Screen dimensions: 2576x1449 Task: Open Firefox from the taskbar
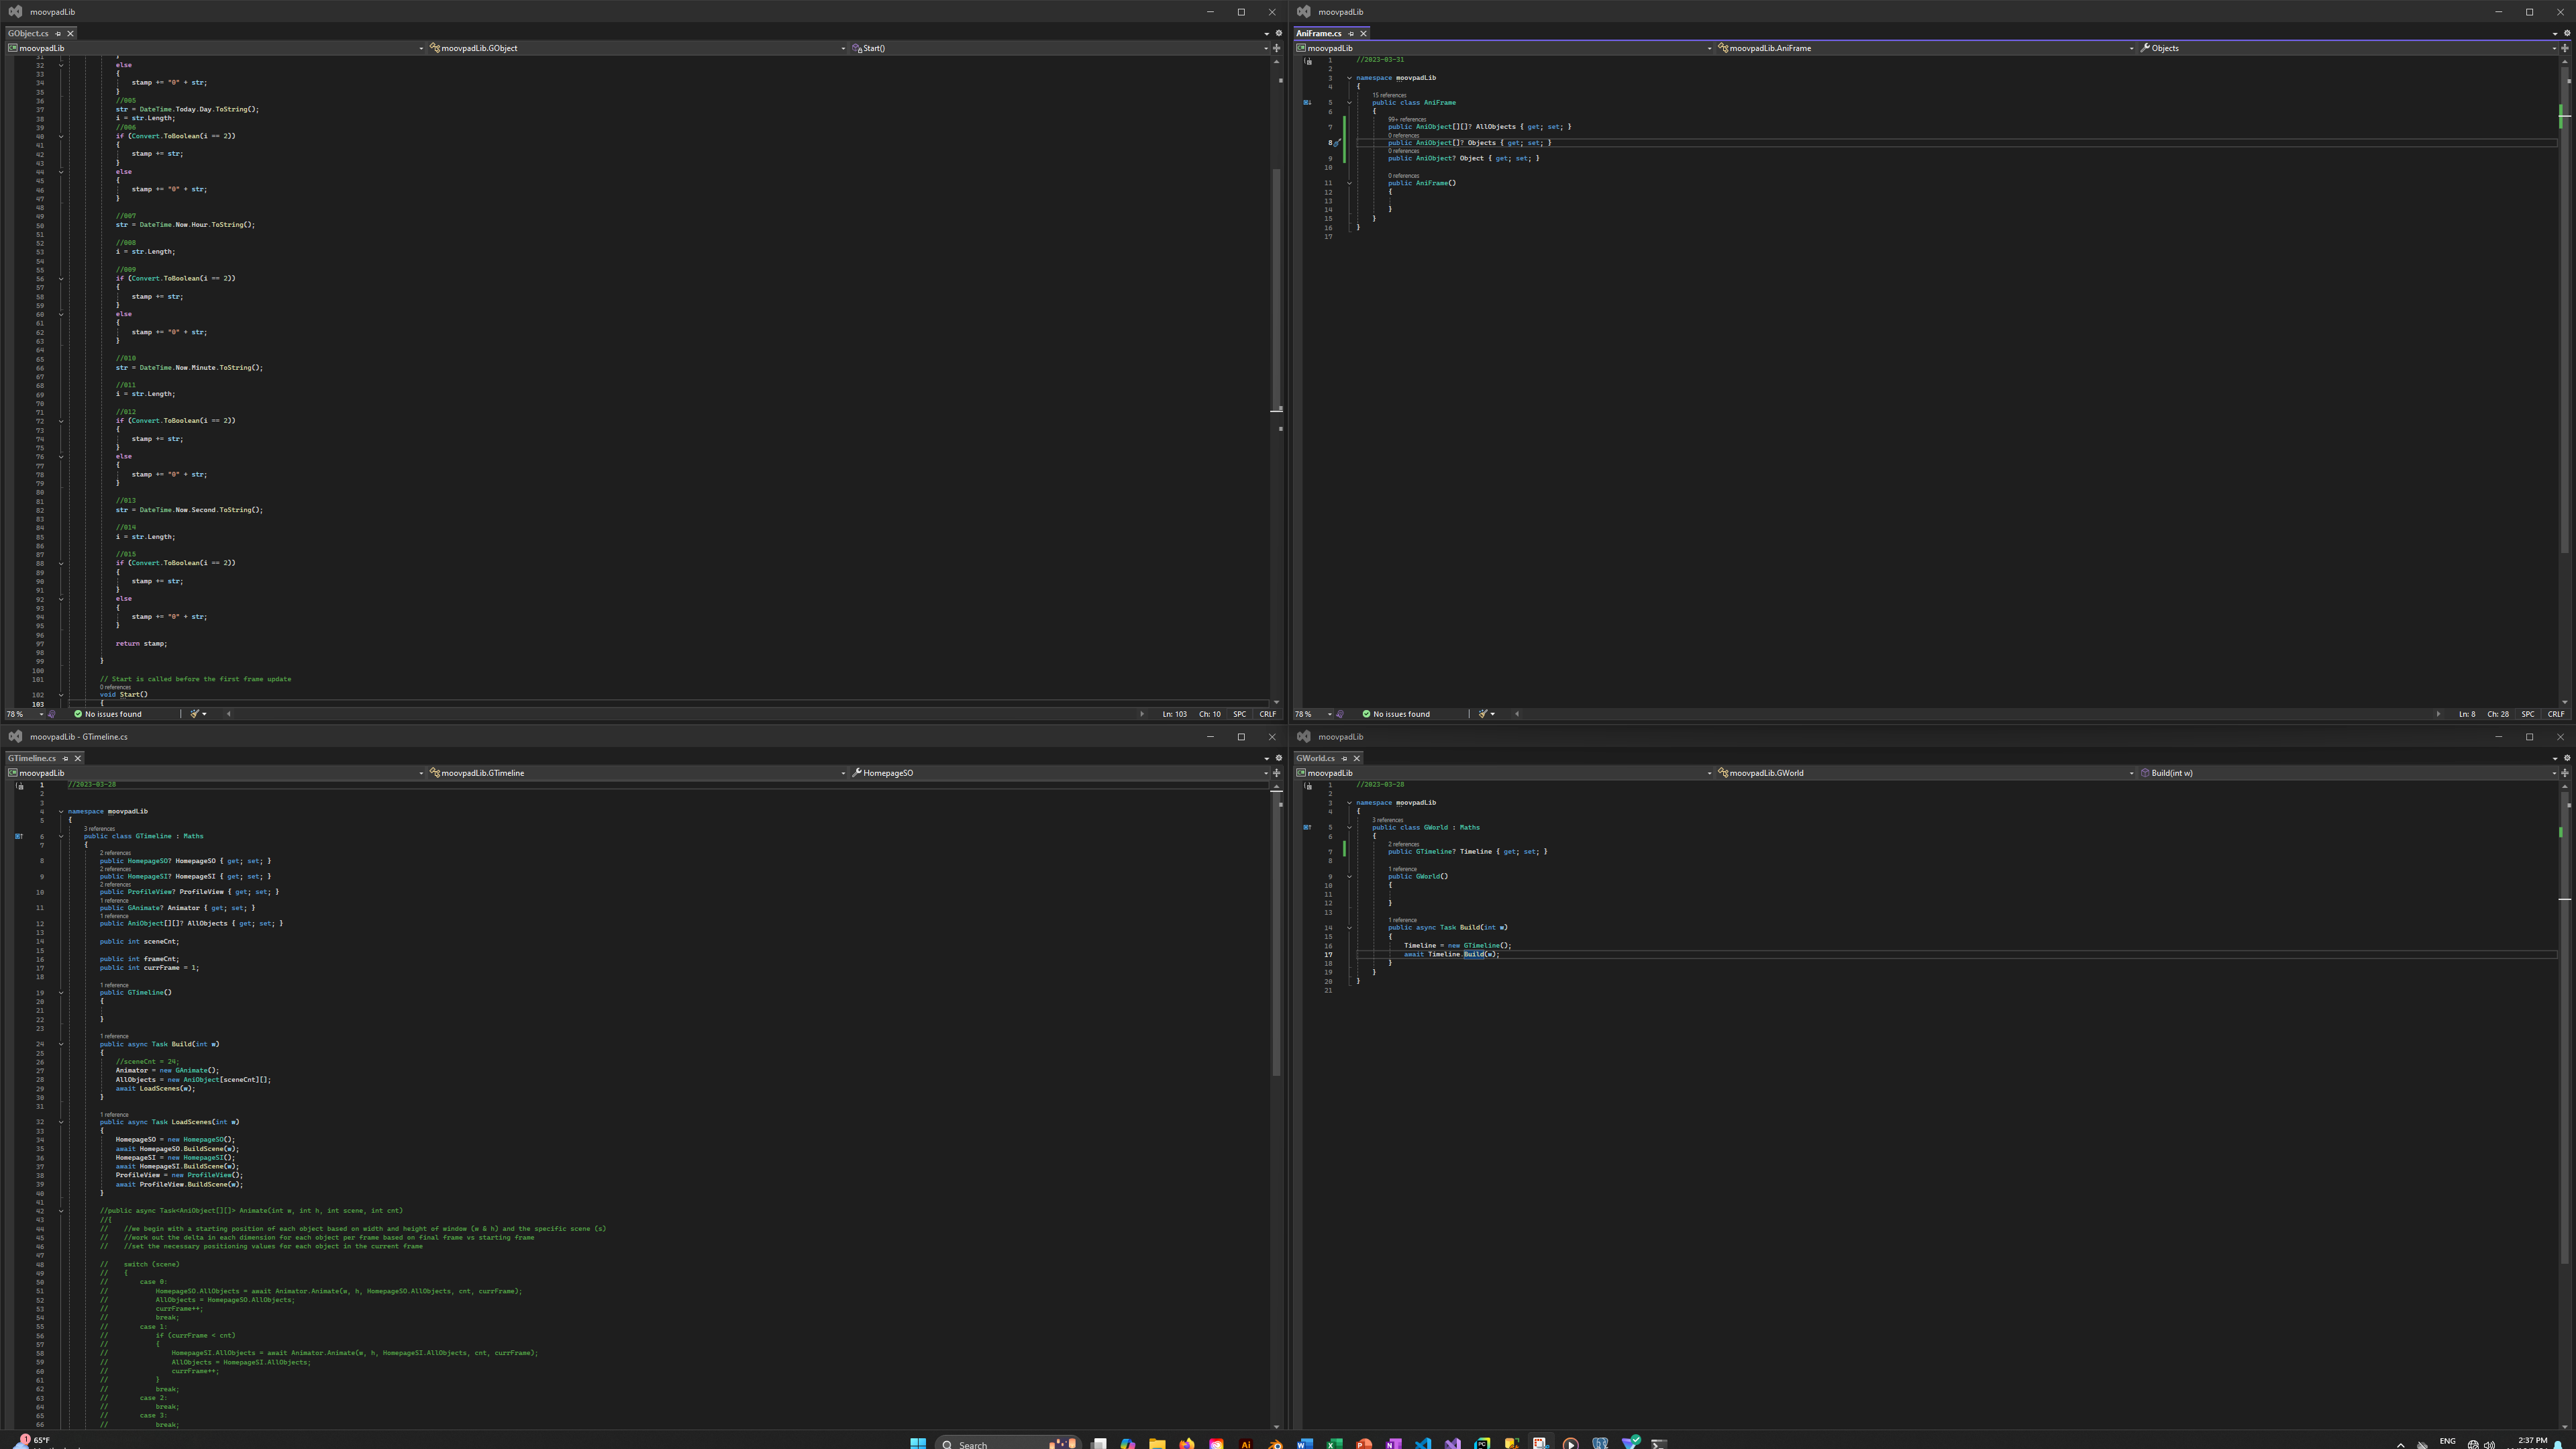[x=1187, y=1443]
